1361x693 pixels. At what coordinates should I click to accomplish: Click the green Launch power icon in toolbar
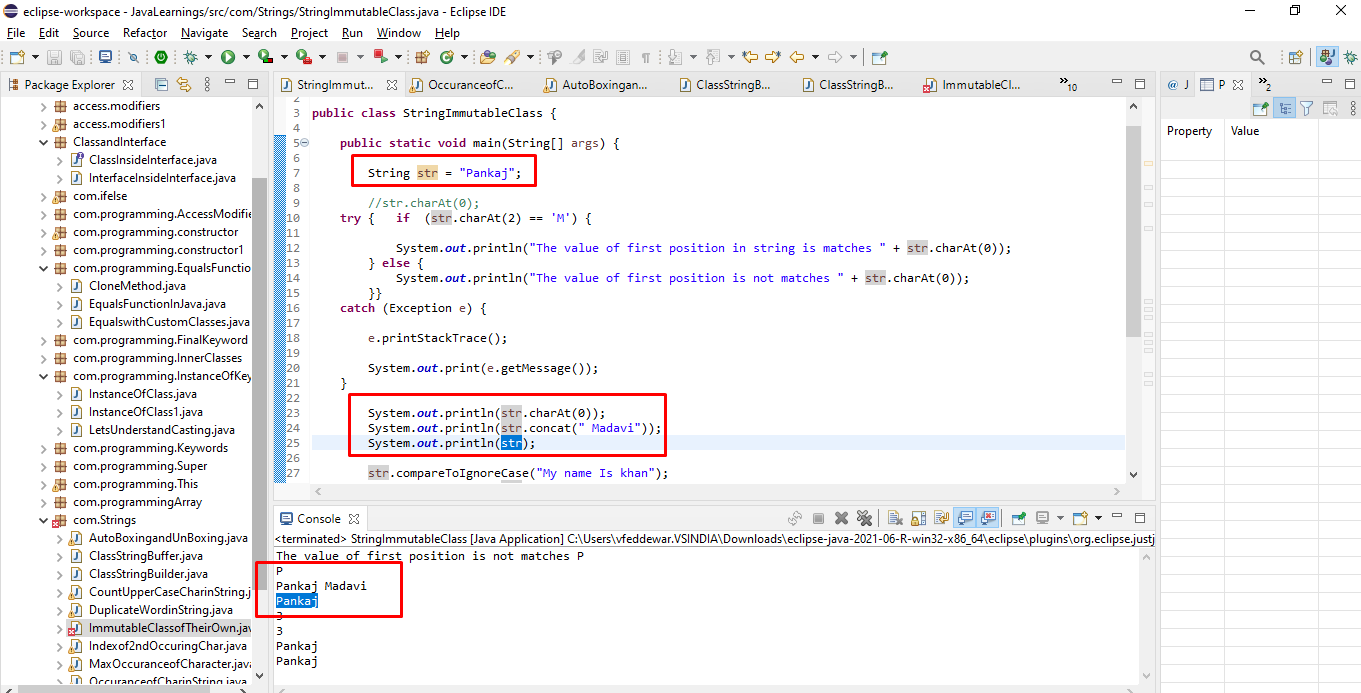pyautogui.click(x=161, y=58)
